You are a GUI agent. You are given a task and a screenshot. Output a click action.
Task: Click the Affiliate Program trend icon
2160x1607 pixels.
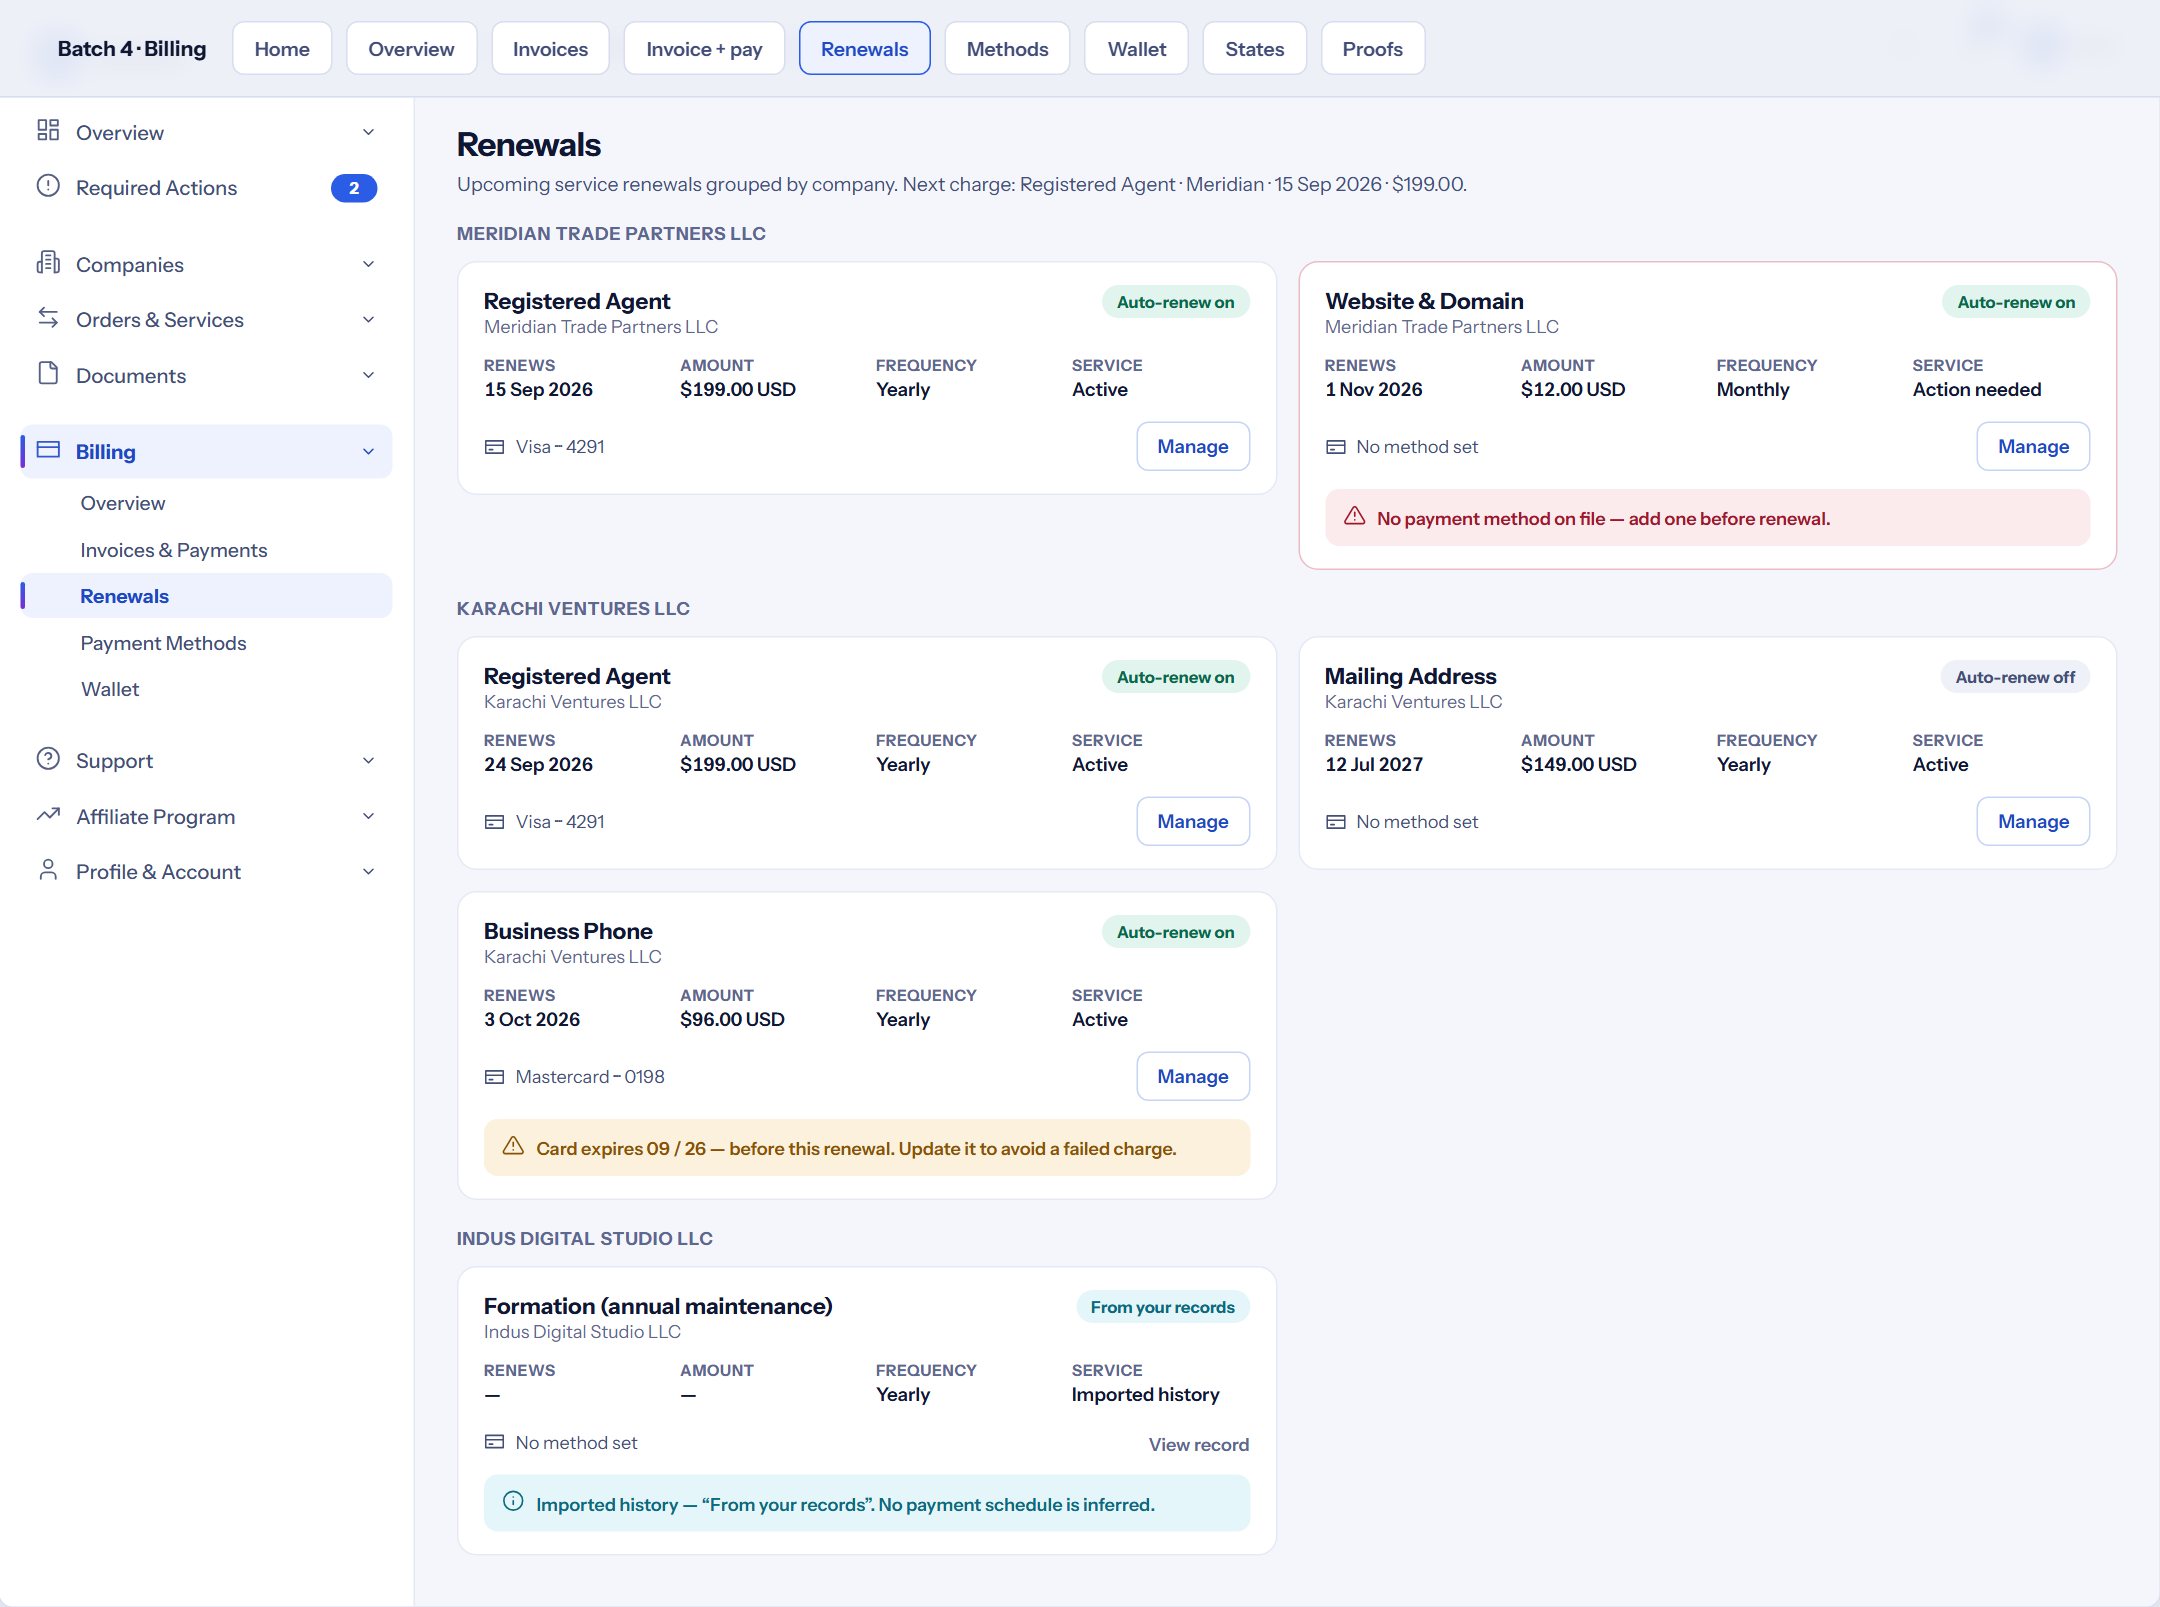pyautogui.click(x=48, y=815)
